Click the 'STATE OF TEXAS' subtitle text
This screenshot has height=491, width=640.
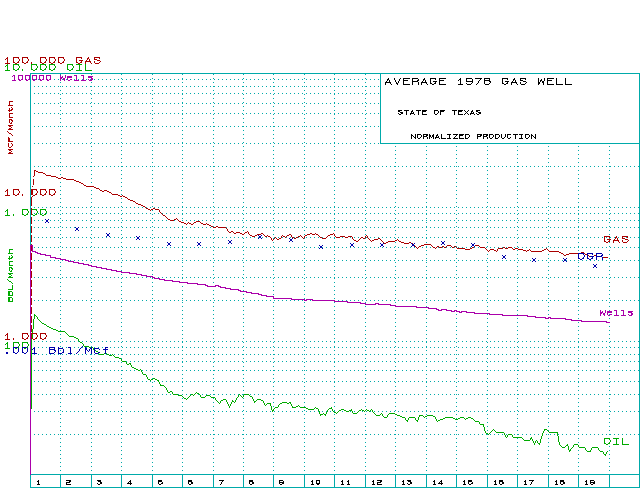[x=438, y=112]
